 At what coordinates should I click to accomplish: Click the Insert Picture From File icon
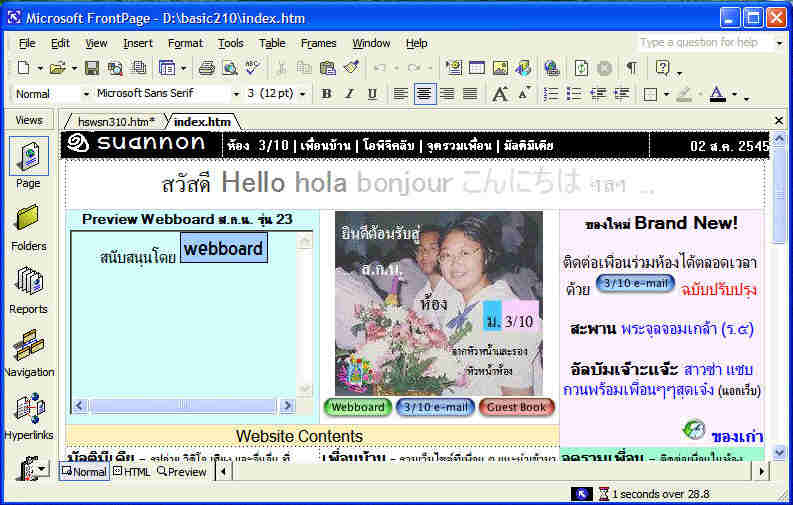(x=500, y=68)
